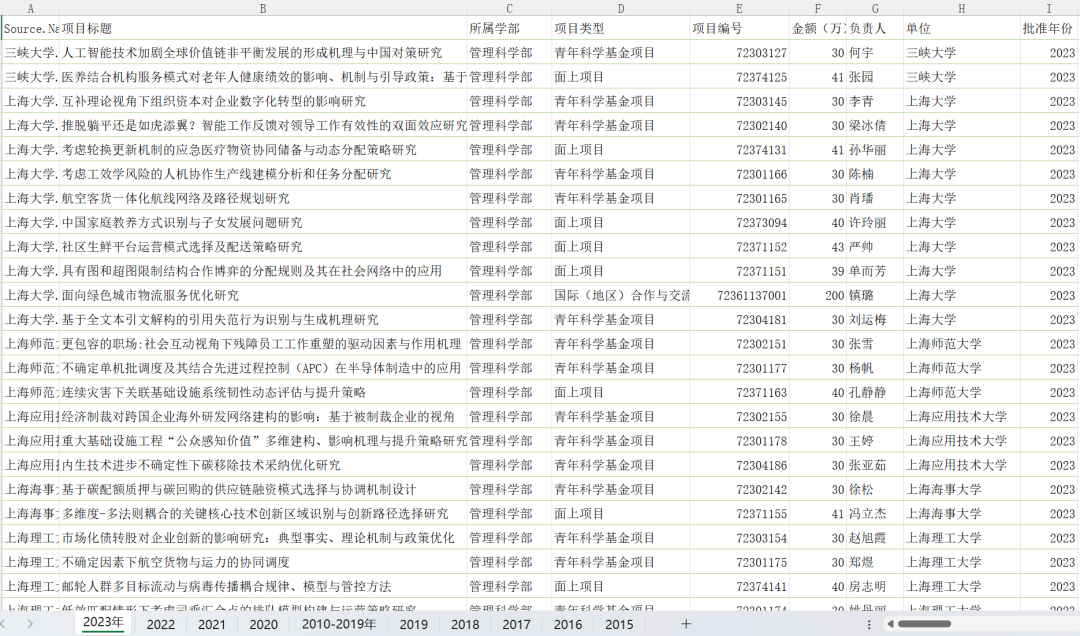Click the amount cell showing 39
This screenshot has height=636, width=1080.
(818, 271)
